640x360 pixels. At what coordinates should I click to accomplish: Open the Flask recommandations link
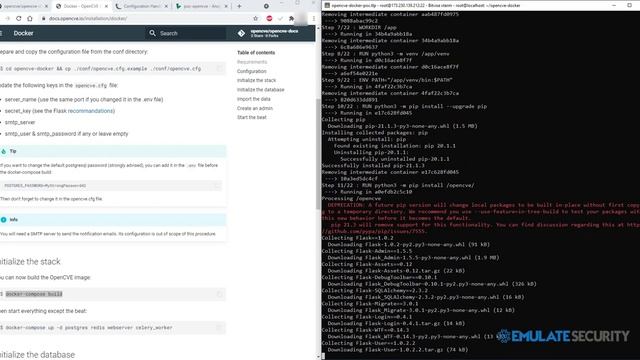pos(91,111)
